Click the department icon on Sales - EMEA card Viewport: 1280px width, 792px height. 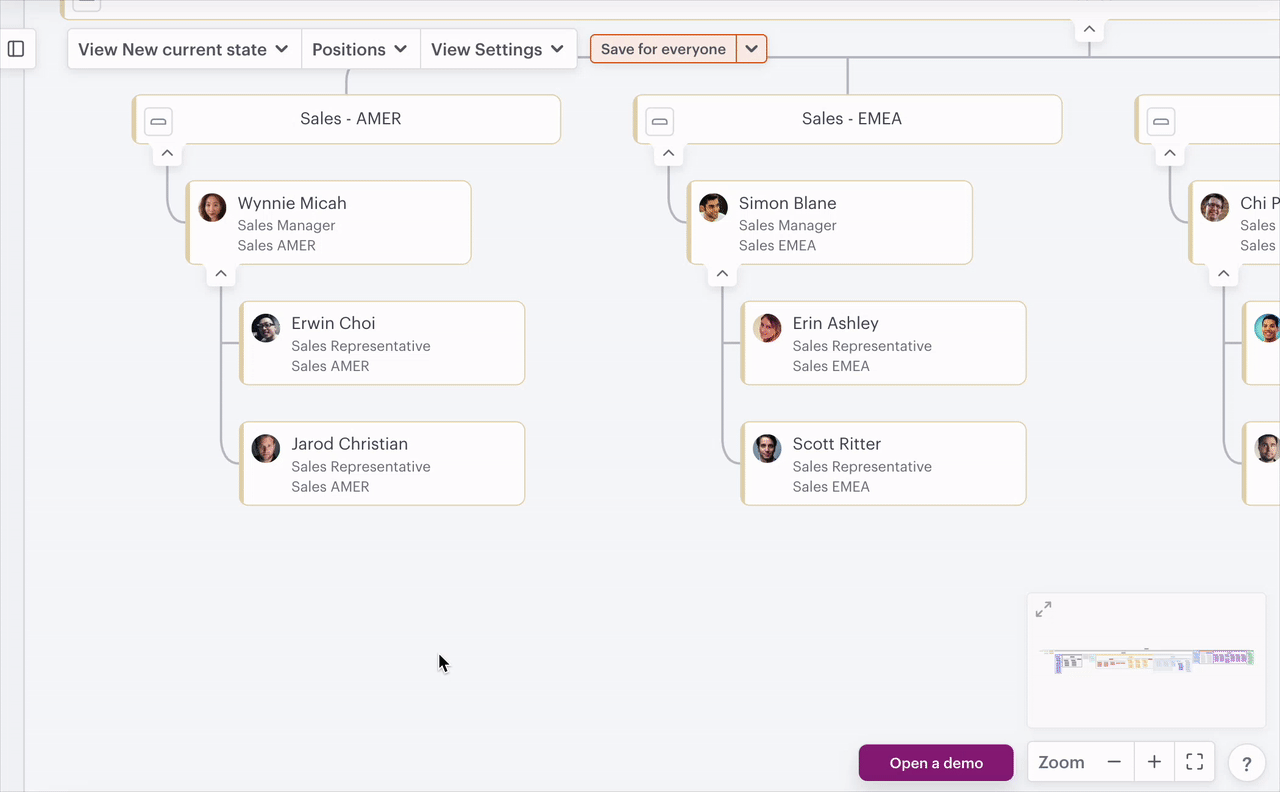click(659, 121)
